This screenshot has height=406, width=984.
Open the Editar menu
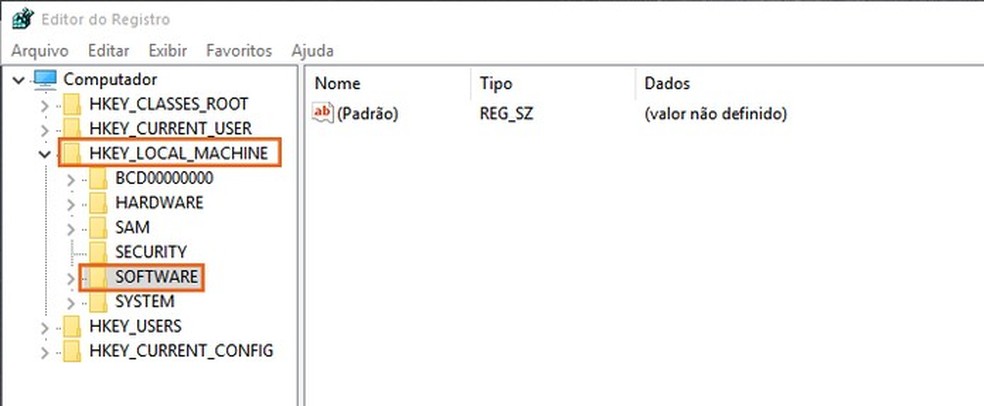(108, 50)
